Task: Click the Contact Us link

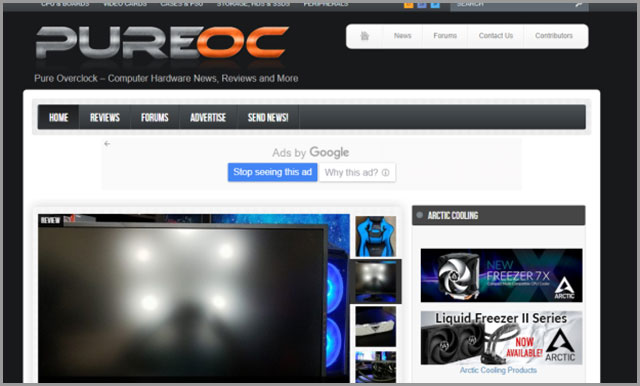Action: [496, 36]
